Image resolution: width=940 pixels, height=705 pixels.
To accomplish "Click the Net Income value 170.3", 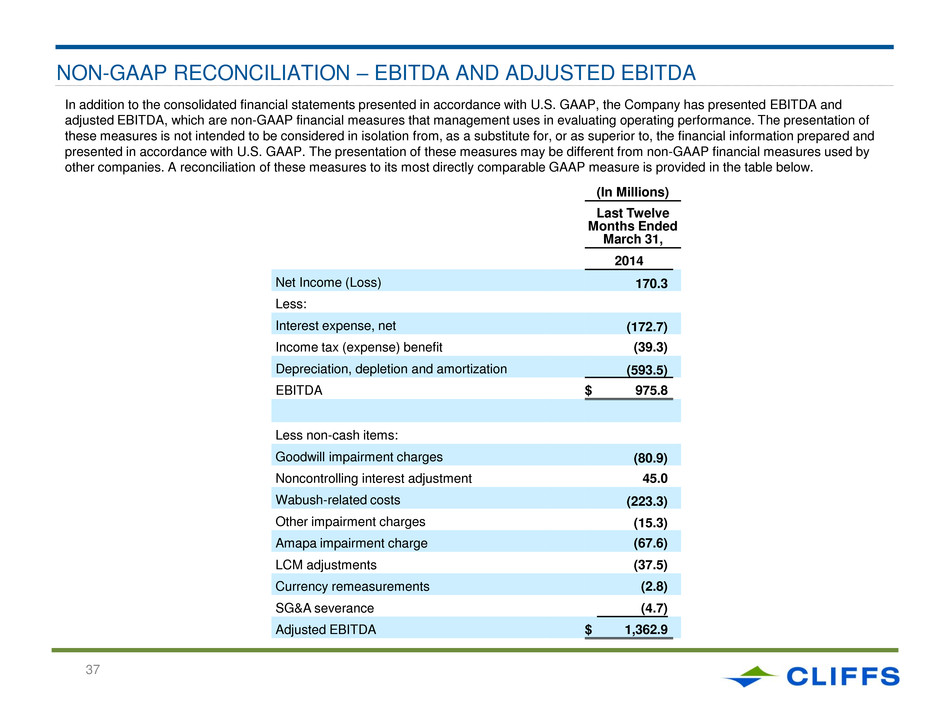I will [x=651, y=284].
